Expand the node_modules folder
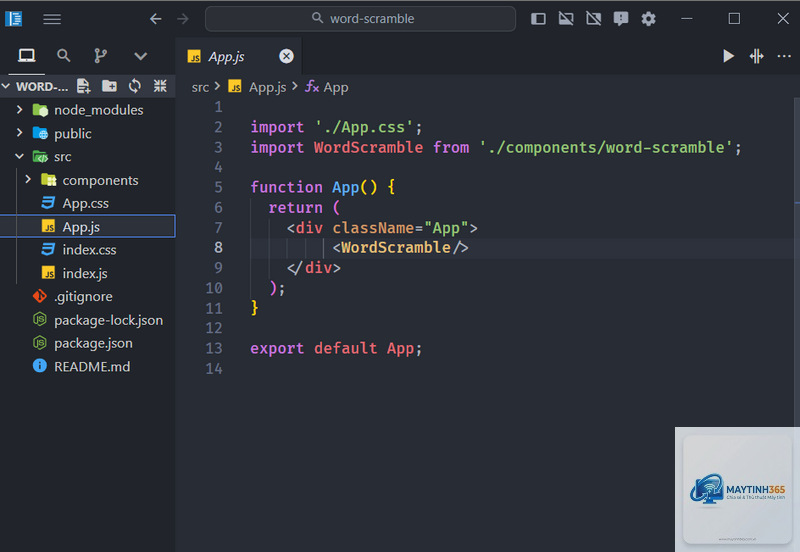Screen dimensions: 800x552 click(x=19, y=110)
